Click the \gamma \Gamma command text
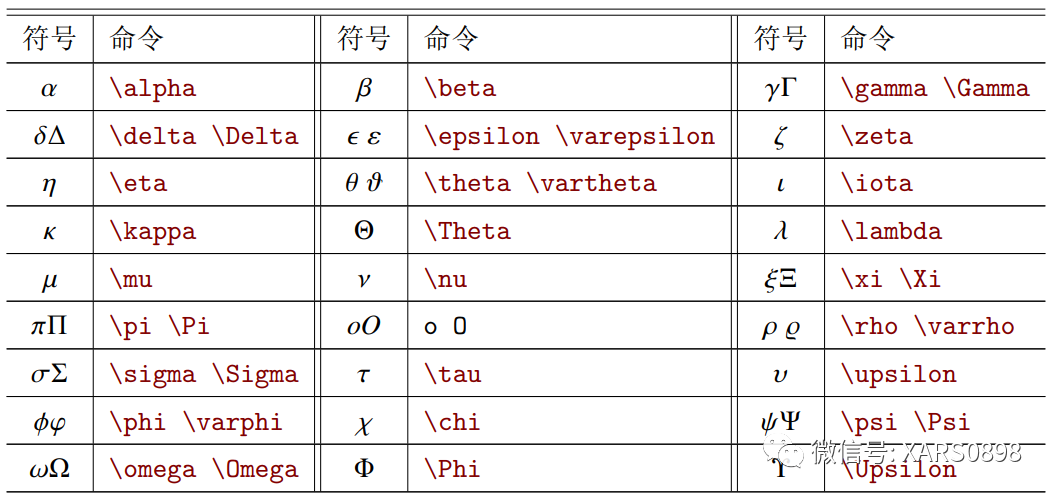 (935, 88)
